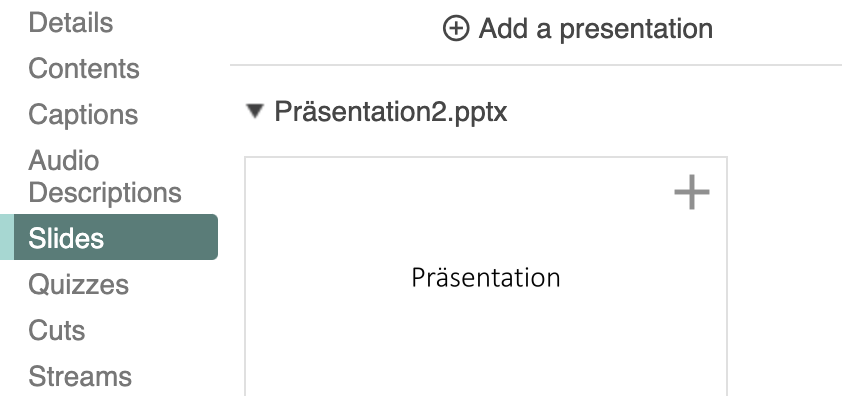Click the light teal accent bar beside Slides
This screenshot has height=396, width=842.
(7, 237)
